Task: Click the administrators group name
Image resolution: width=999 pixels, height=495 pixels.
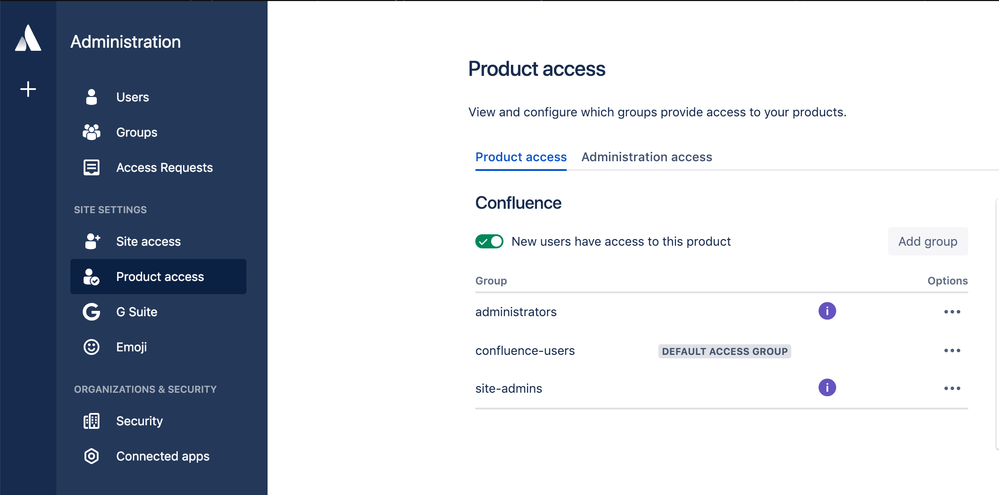Action: 516,312
